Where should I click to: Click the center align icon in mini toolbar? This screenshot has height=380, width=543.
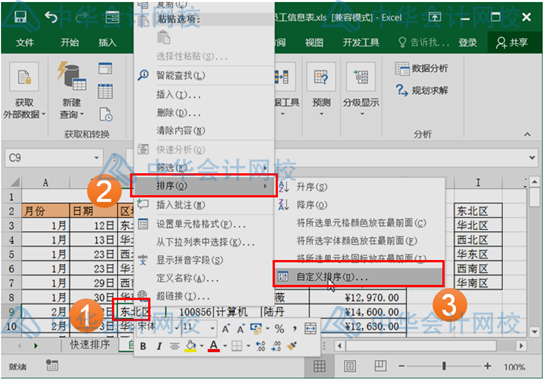(175, 346)
